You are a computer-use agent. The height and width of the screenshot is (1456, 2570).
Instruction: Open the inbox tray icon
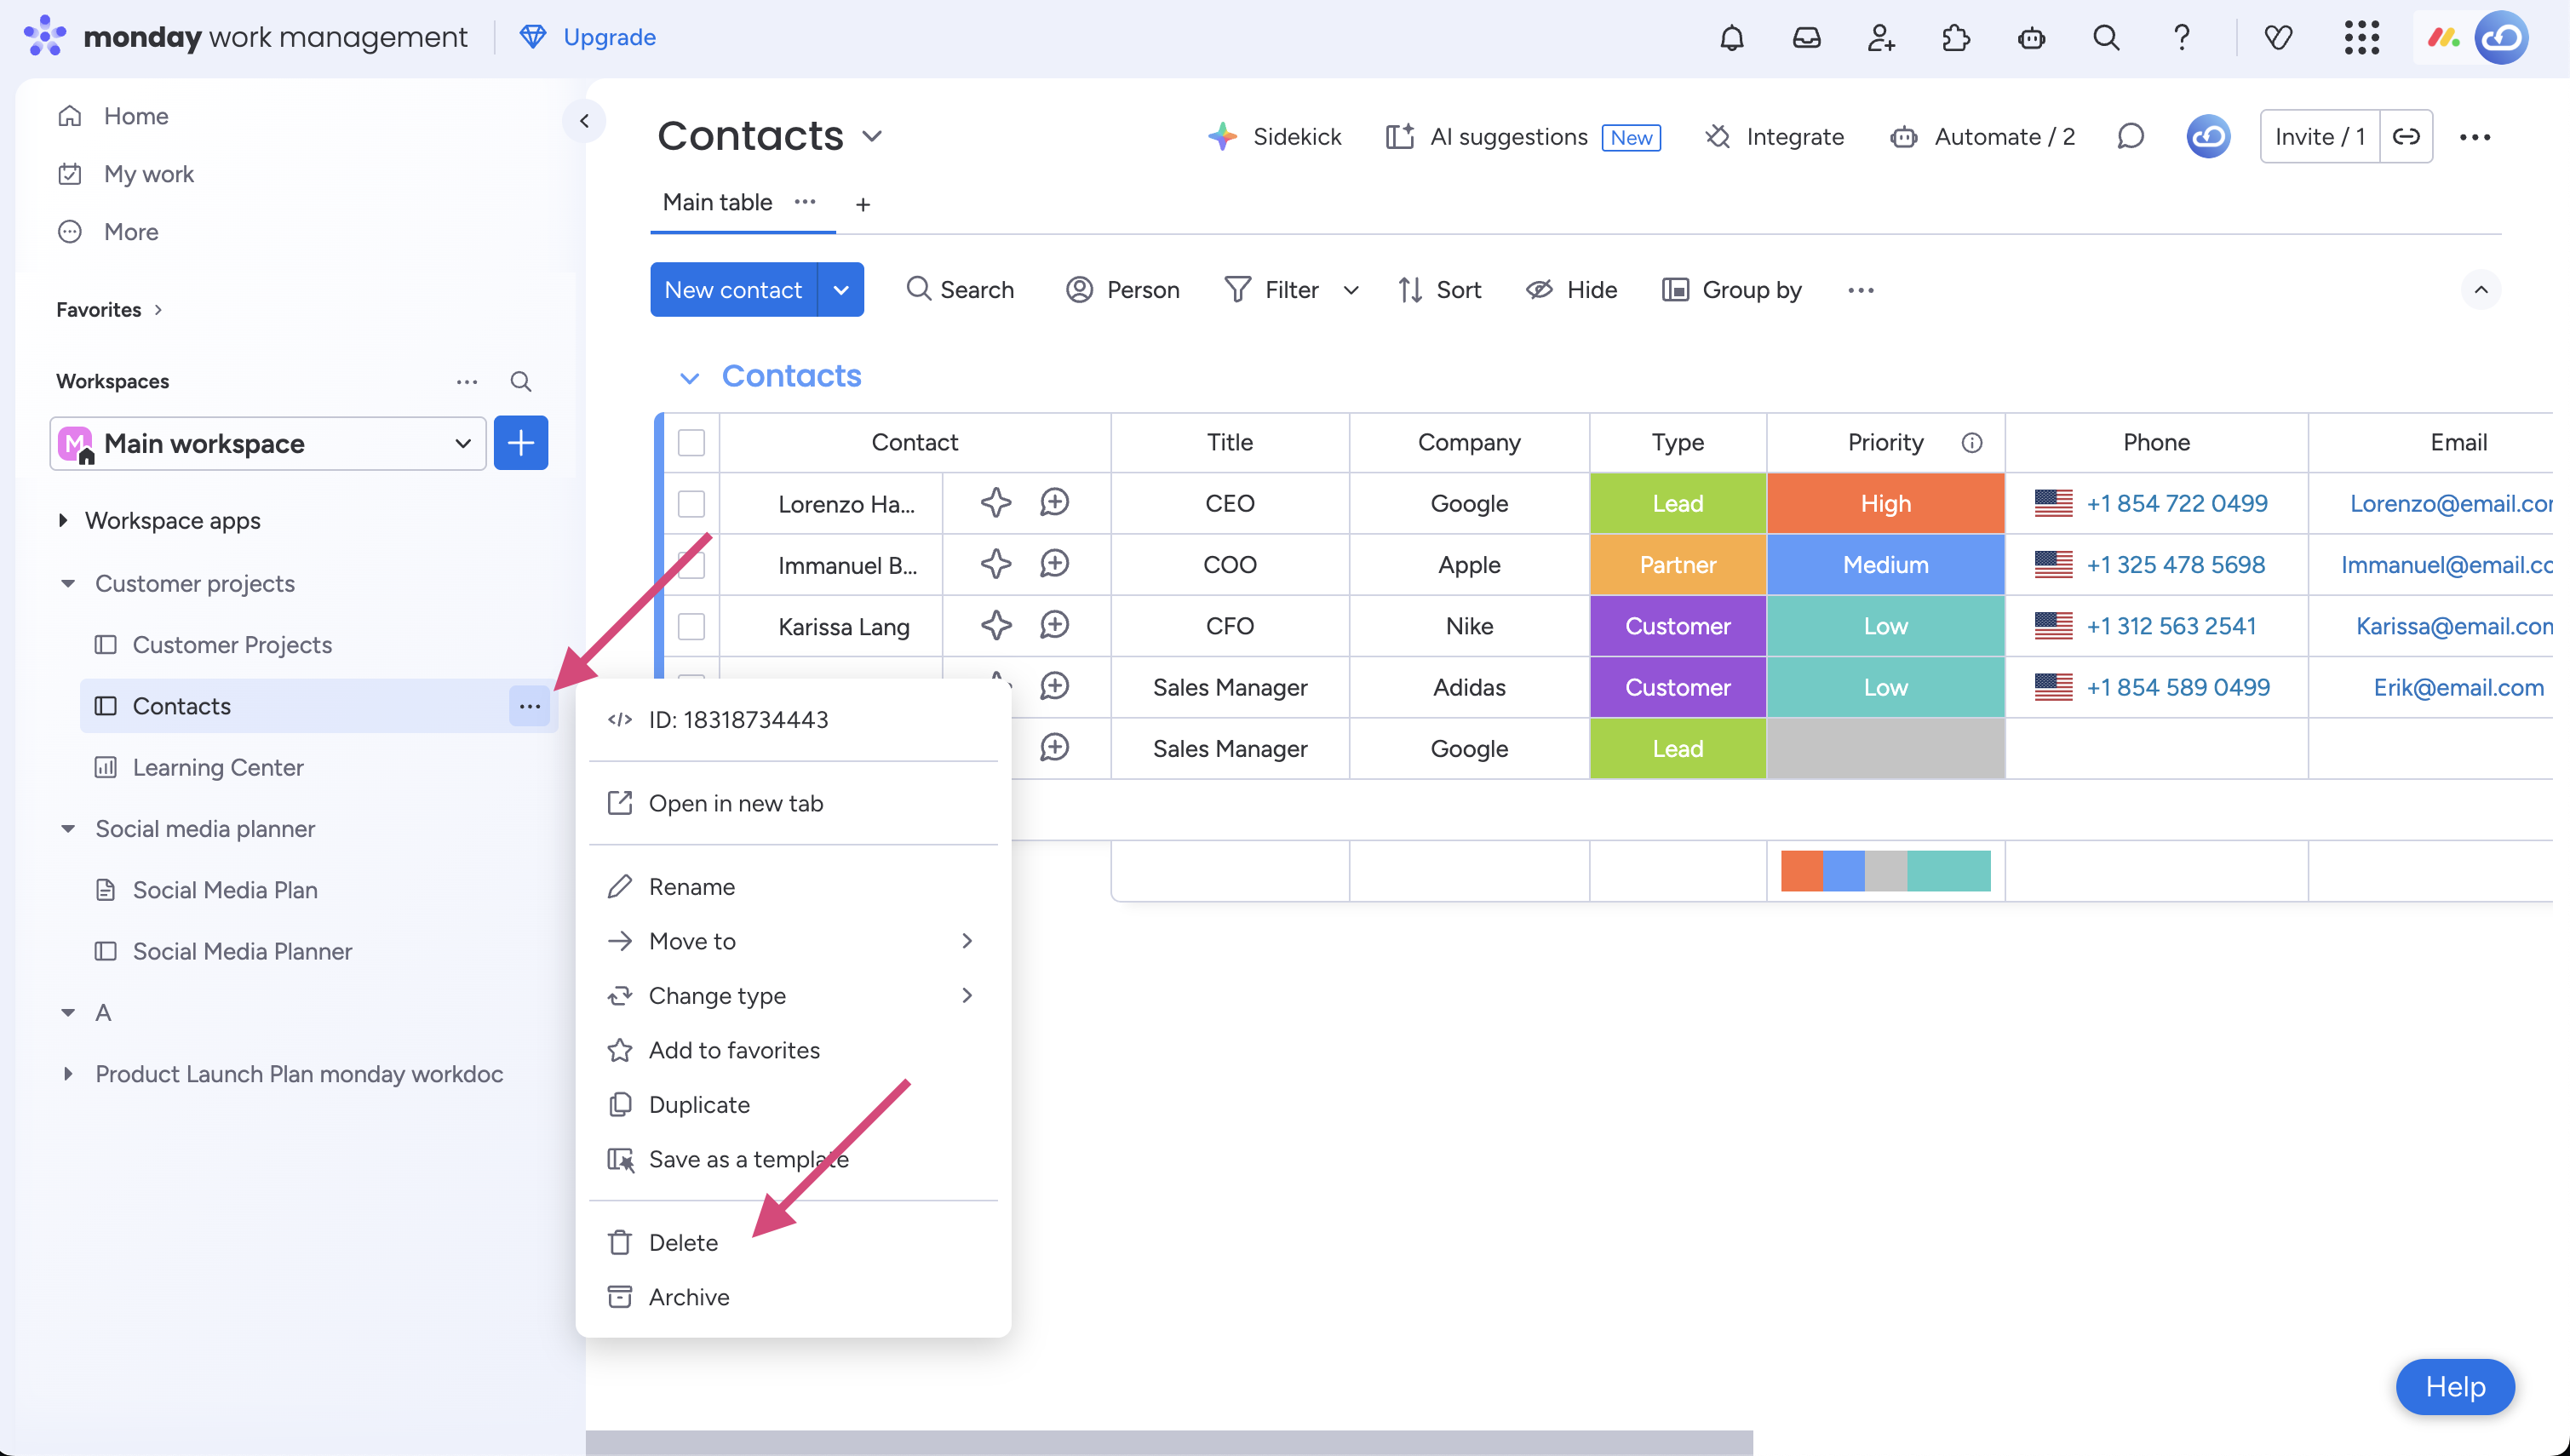pyautogui.click(x=1806, y=38)
